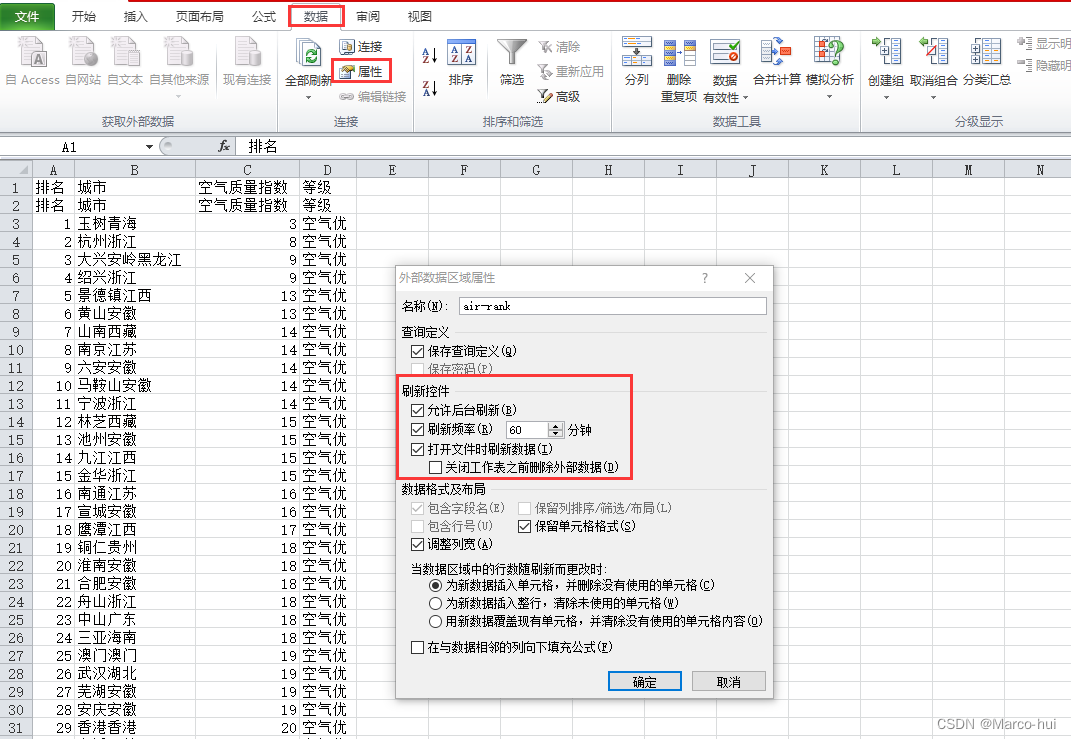1071x739 pixels.
Task: Click 创建组 group icon
Action: [886, 53]
